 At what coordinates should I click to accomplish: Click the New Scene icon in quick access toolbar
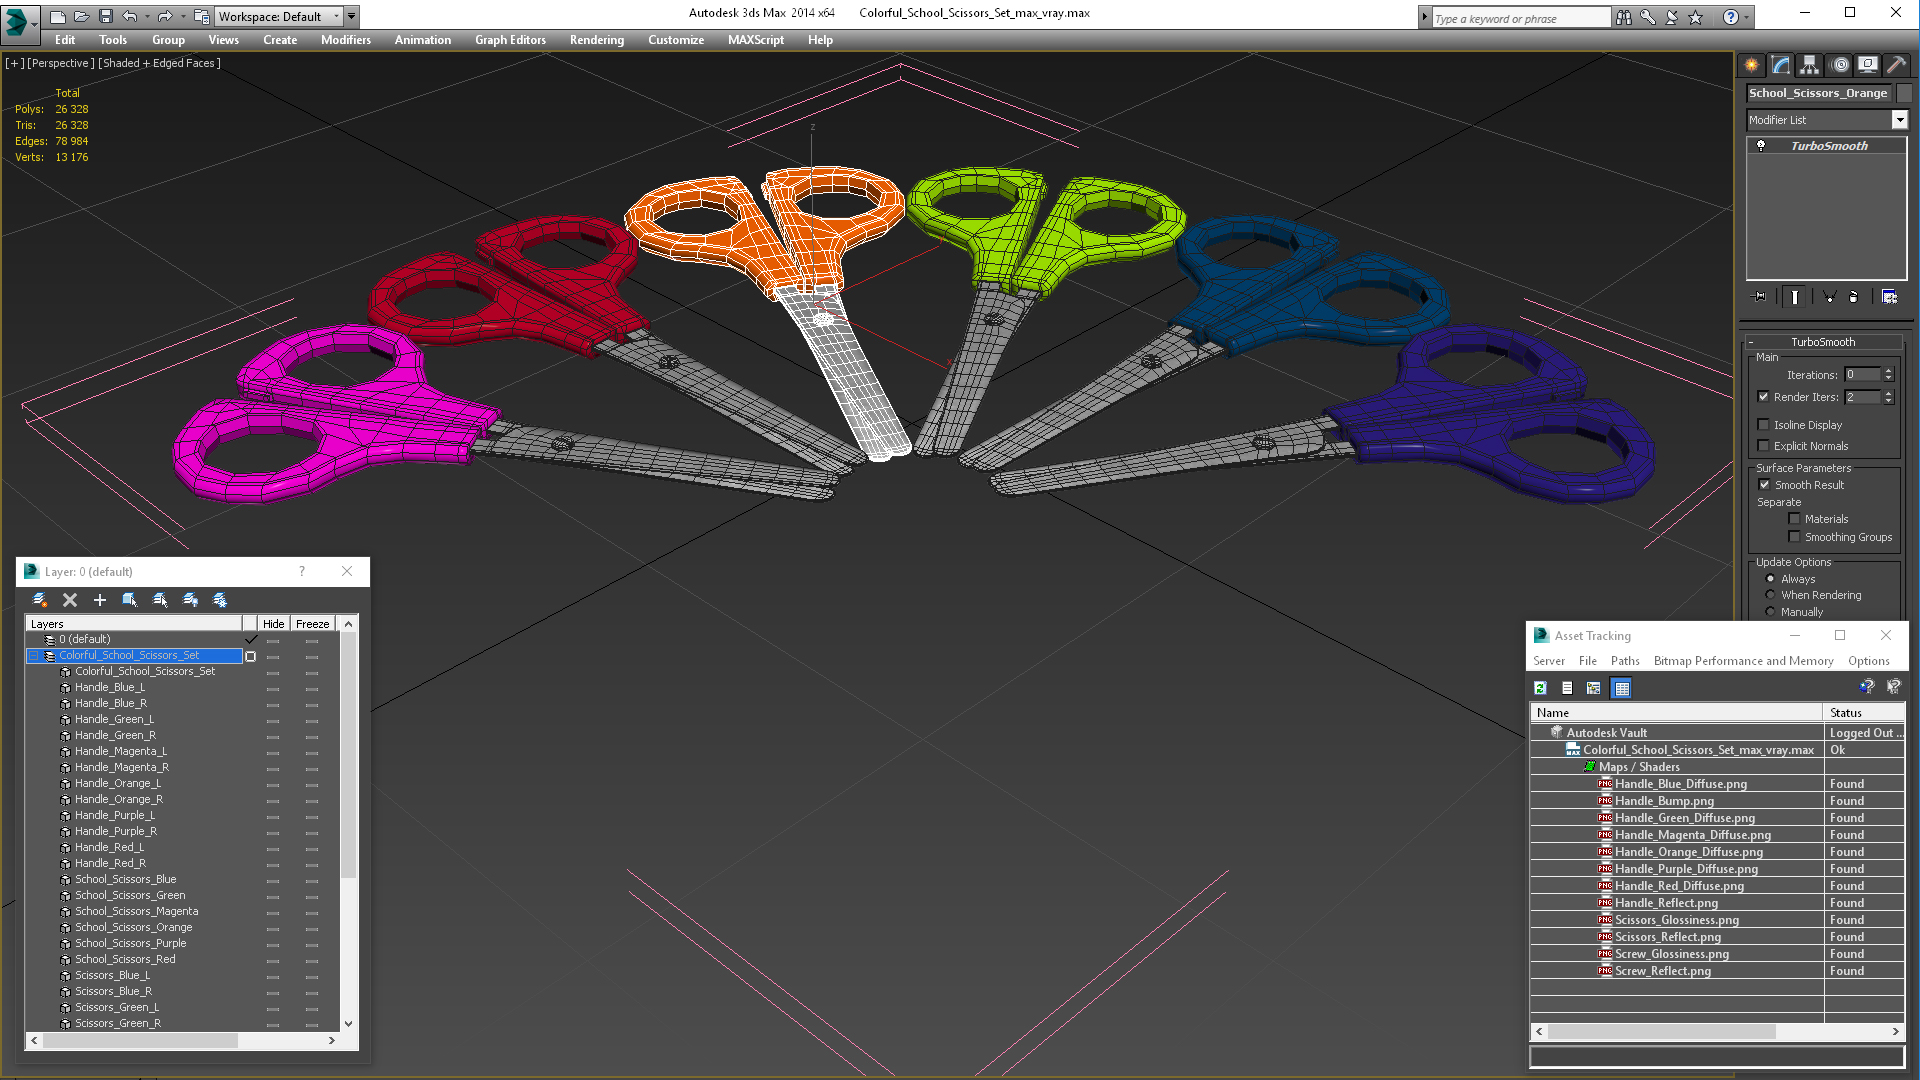pyautogui.click(x=58, y=17)
